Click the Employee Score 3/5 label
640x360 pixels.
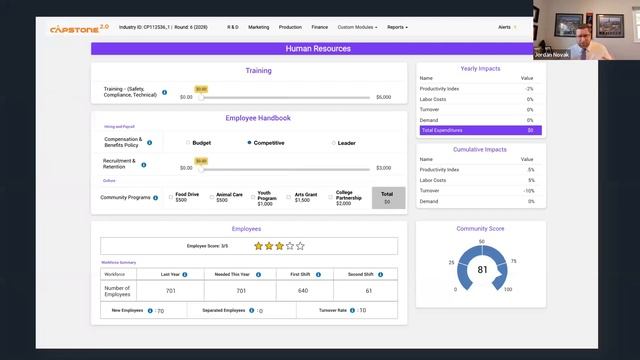(x=207, y=246)
